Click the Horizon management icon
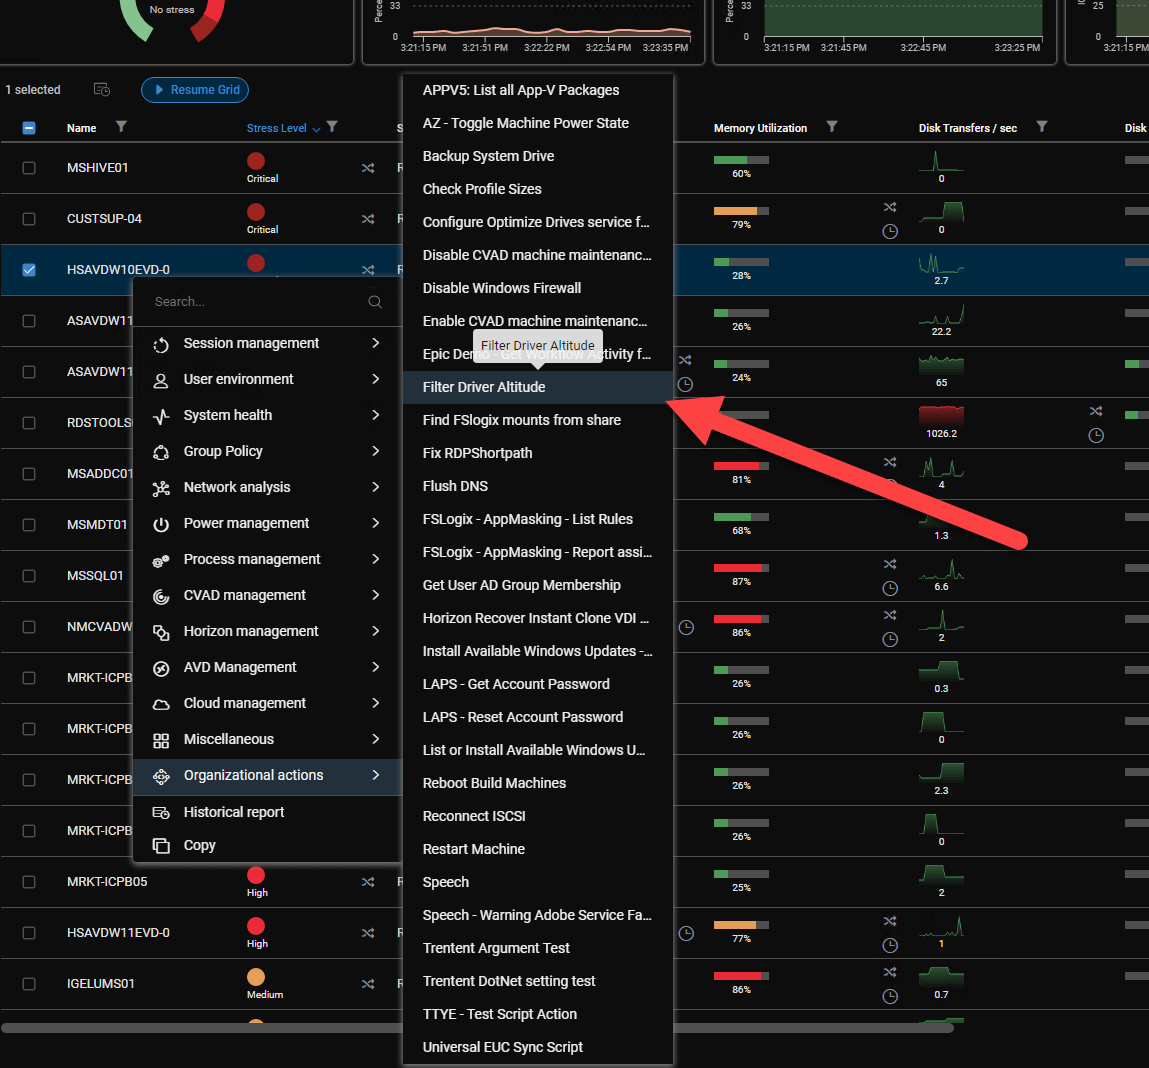1149x1068 pixels. coord(161,632)
